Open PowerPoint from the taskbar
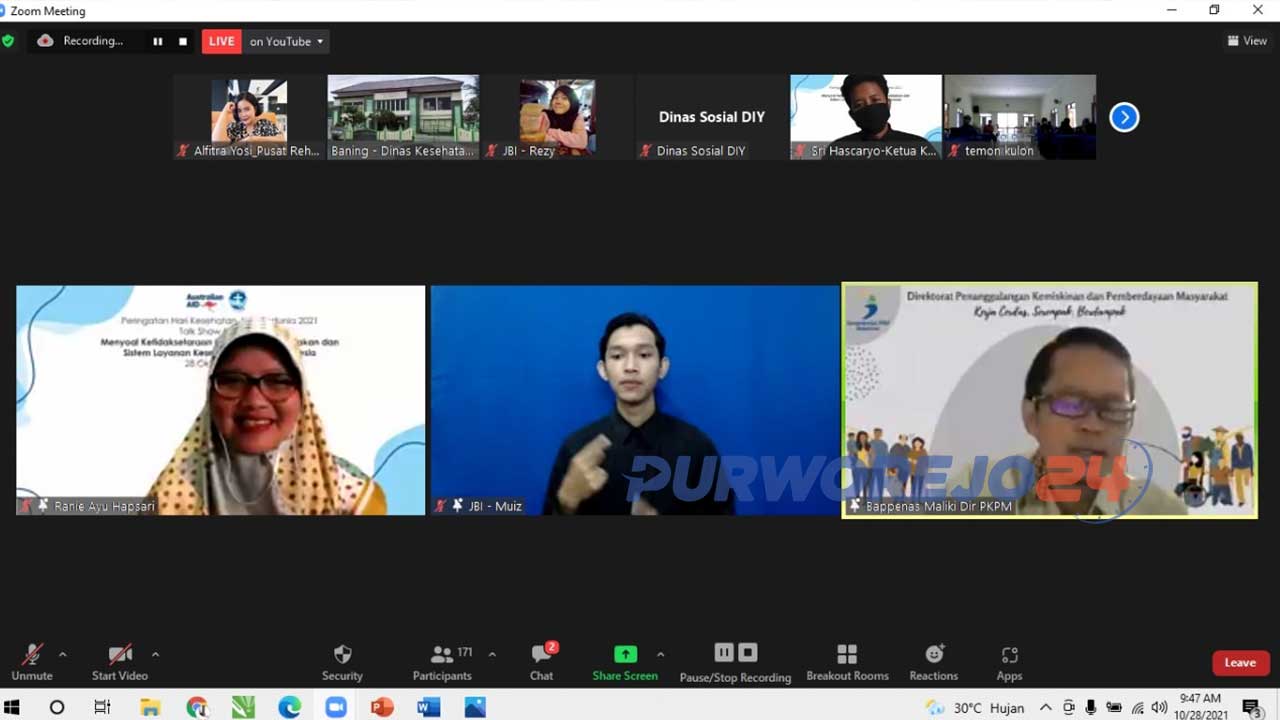This screenshot has width=1280, height=720. pos(382,707)
